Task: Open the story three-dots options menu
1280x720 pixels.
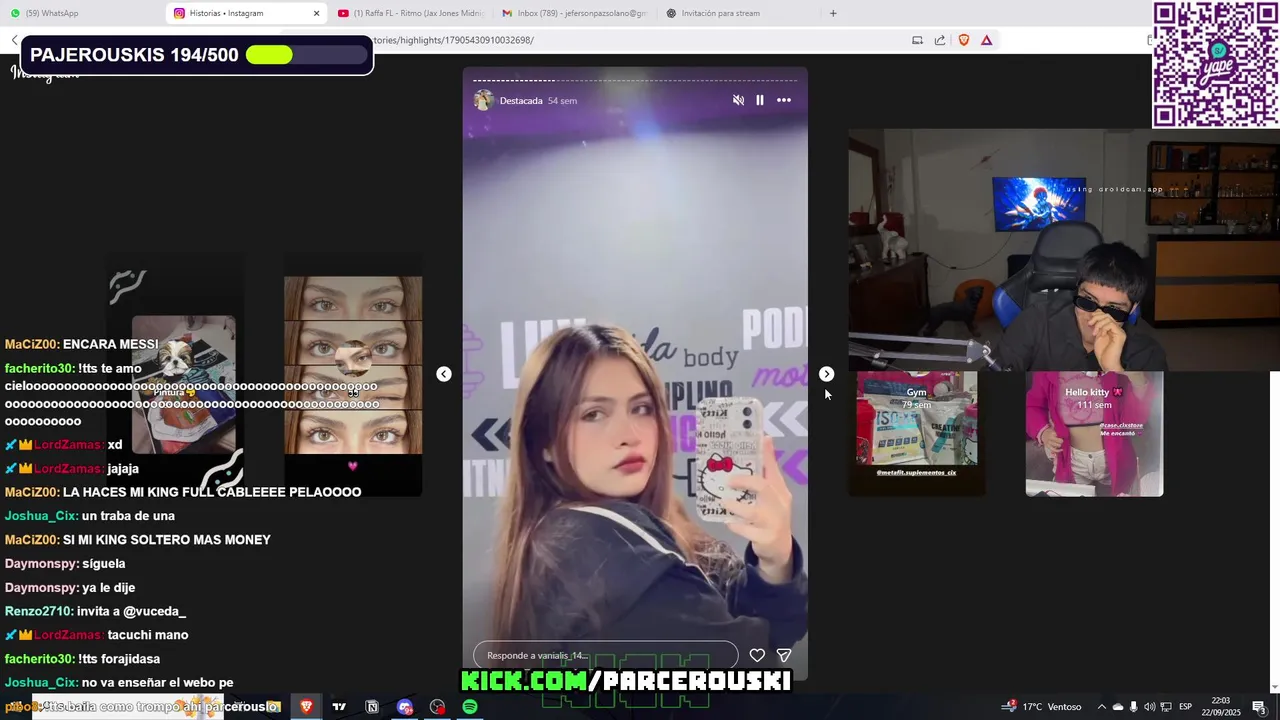Action: coord(784,100)
